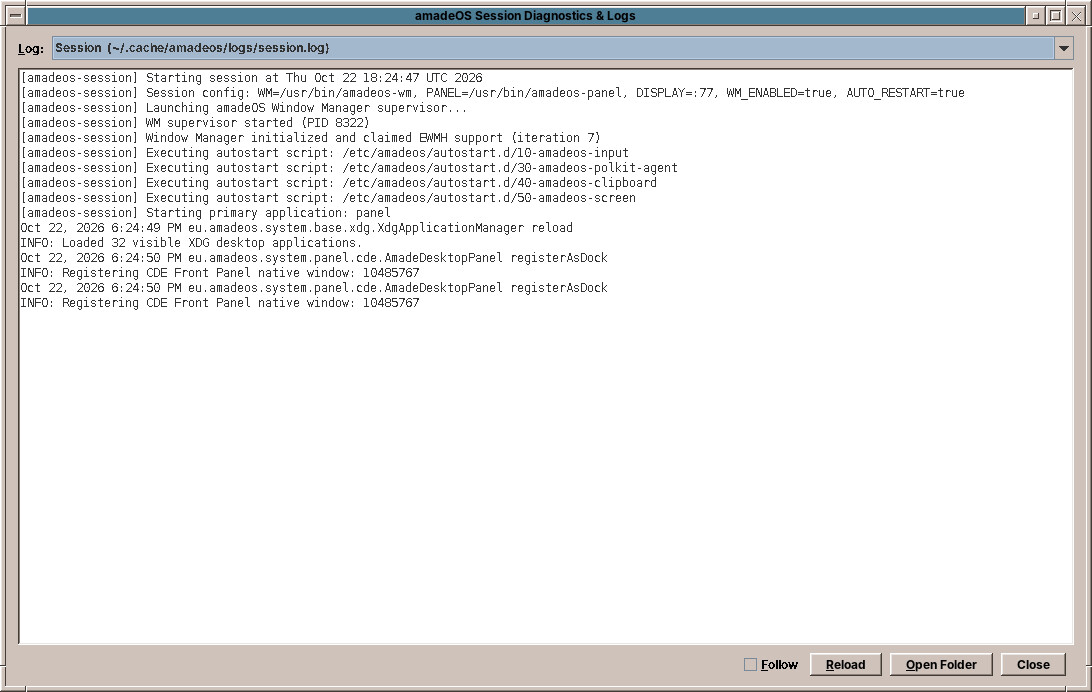Click the XdgApplicationManager reload log line
1092x692 pixels.
click(x=297, y=228)
